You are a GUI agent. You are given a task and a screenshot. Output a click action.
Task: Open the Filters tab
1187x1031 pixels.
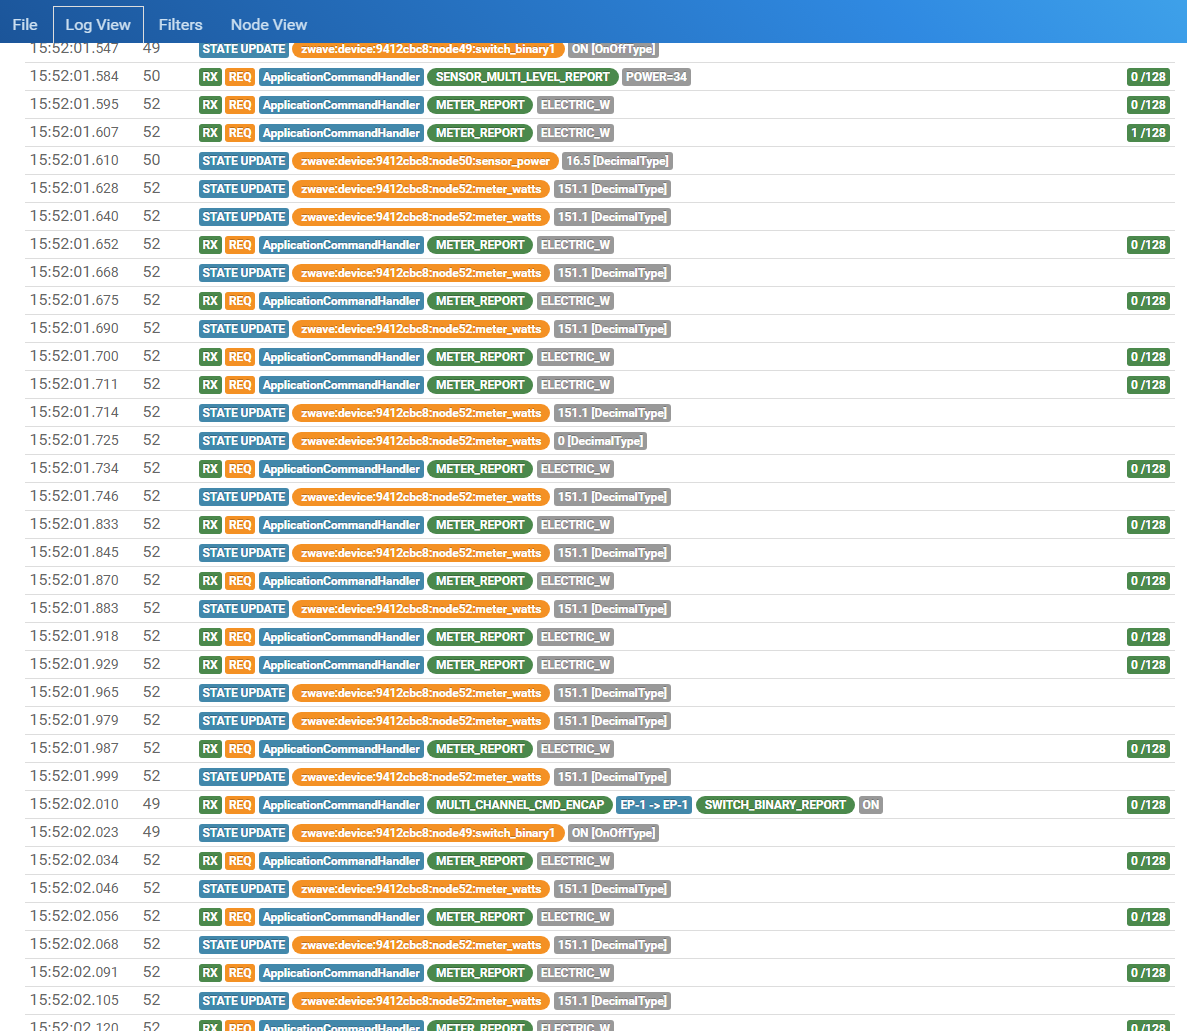pyautogui.click(x=180, y=24)
